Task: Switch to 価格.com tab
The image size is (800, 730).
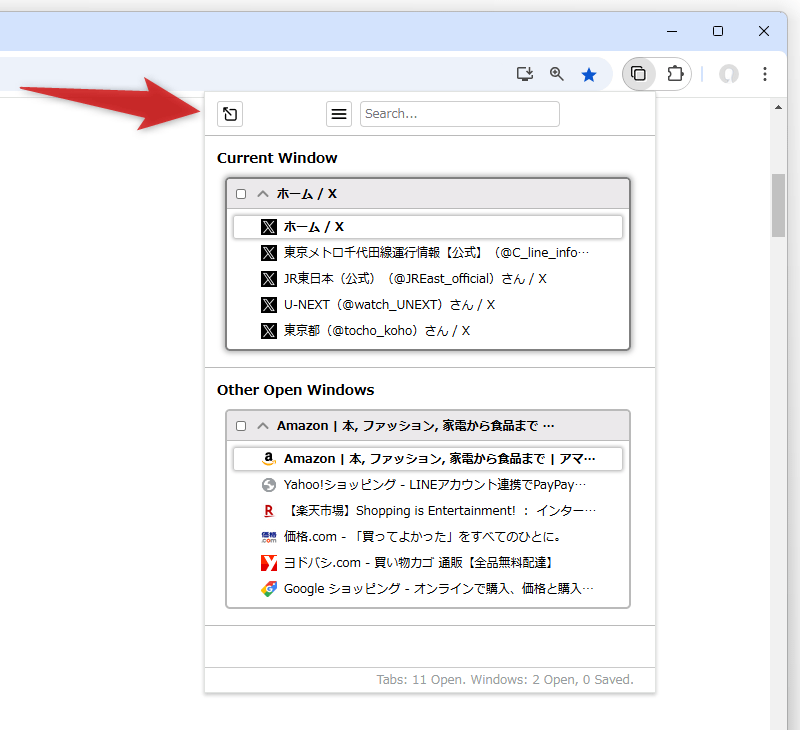Action: pyautogui.click(x=428, y=537)
